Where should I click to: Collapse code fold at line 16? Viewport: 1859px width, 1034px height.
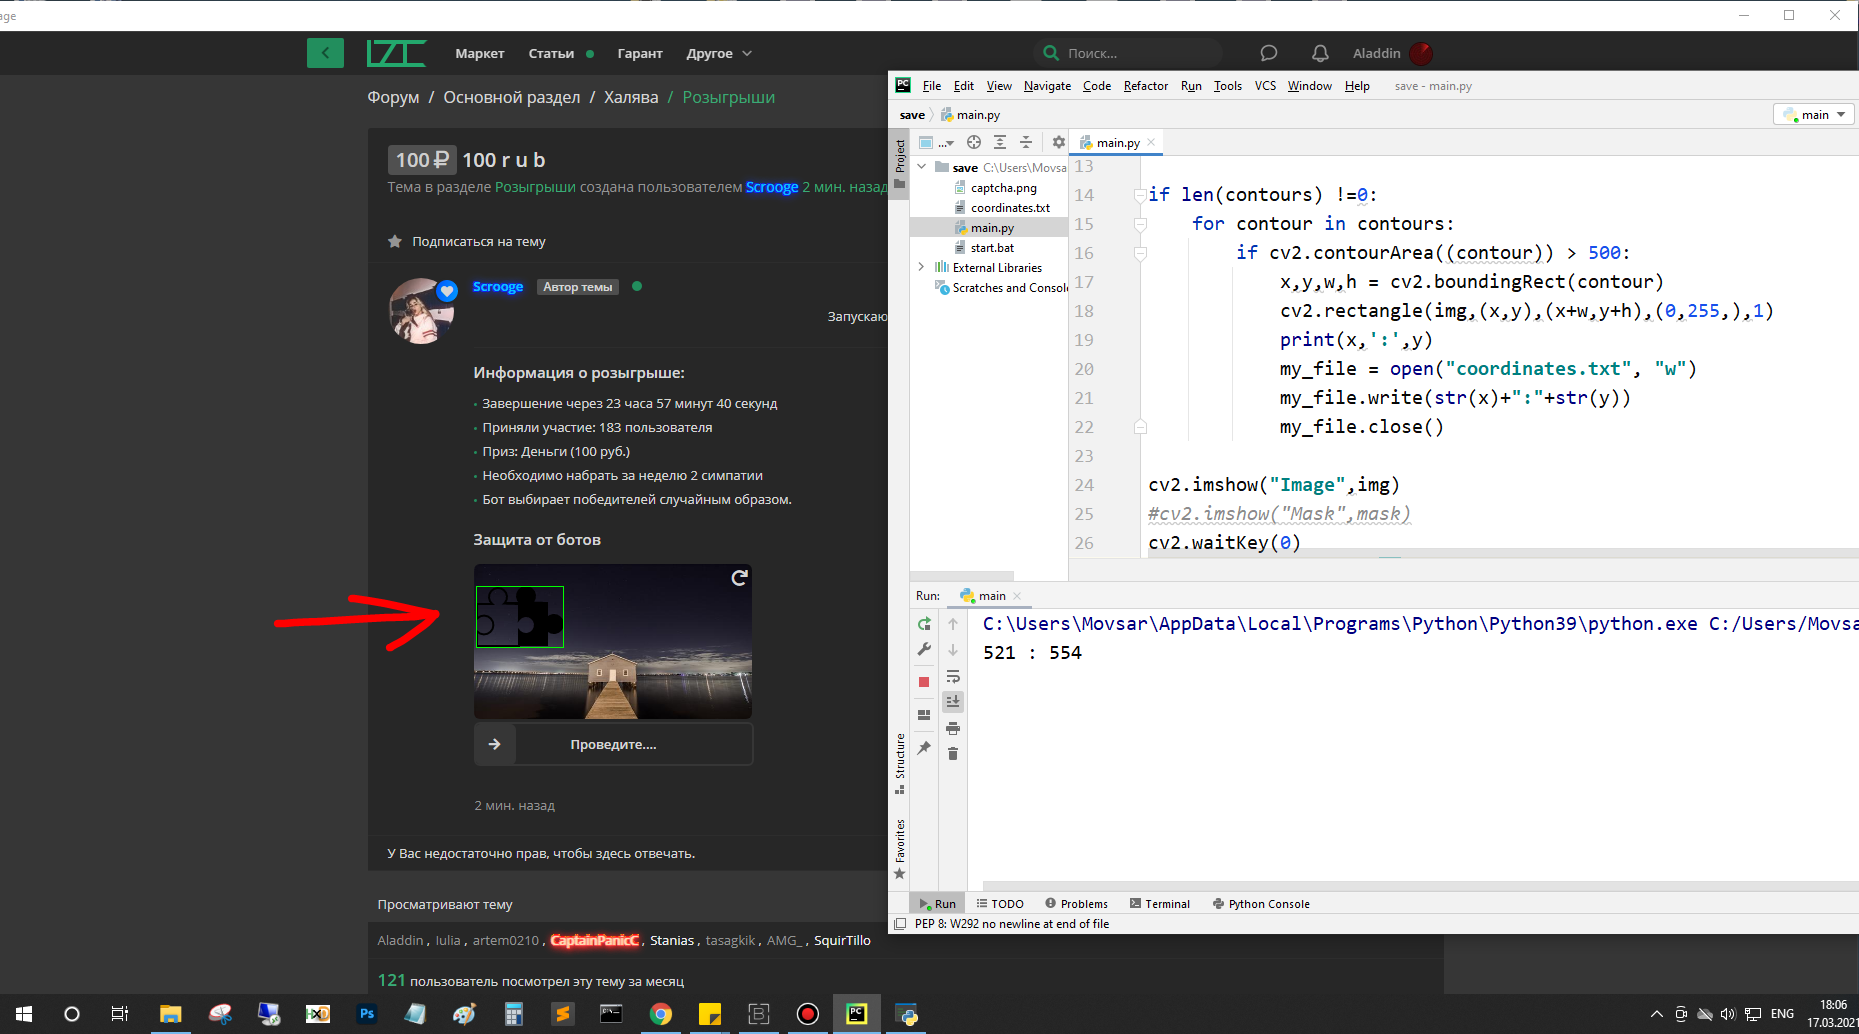(1140, 253)
